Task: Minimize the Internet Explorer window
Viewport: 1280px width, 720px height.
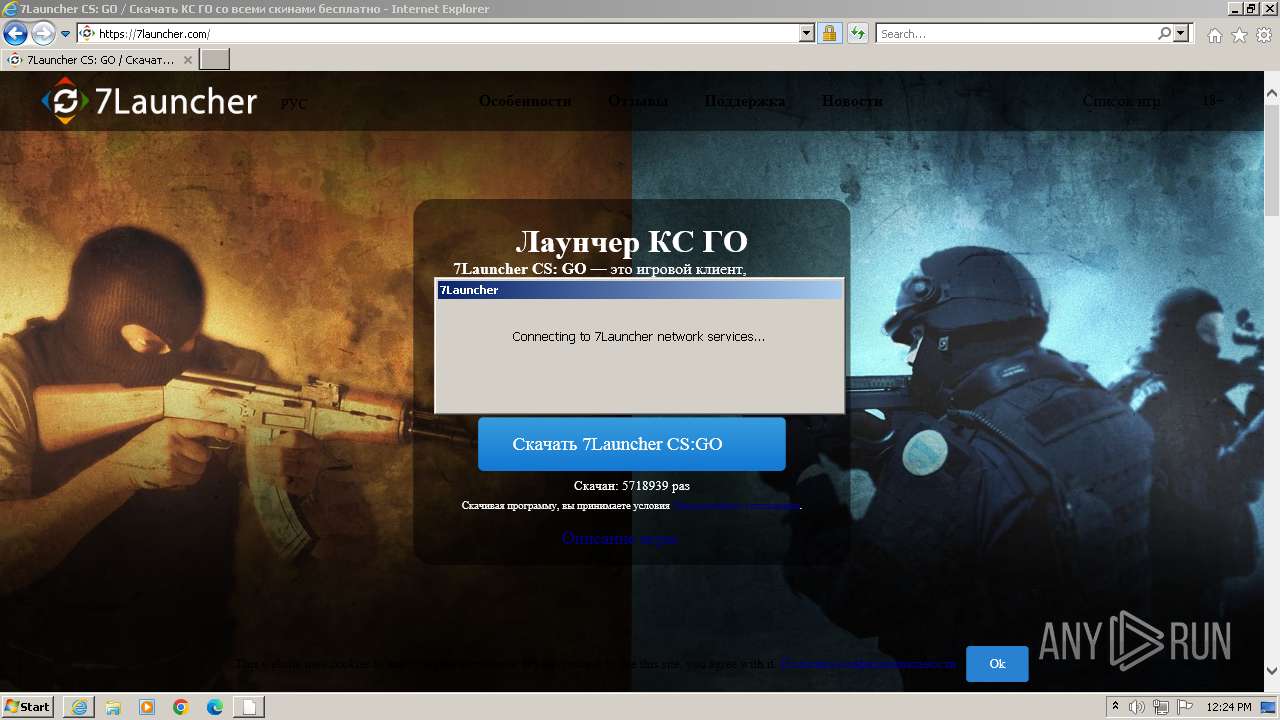Action: point(1234,9)
